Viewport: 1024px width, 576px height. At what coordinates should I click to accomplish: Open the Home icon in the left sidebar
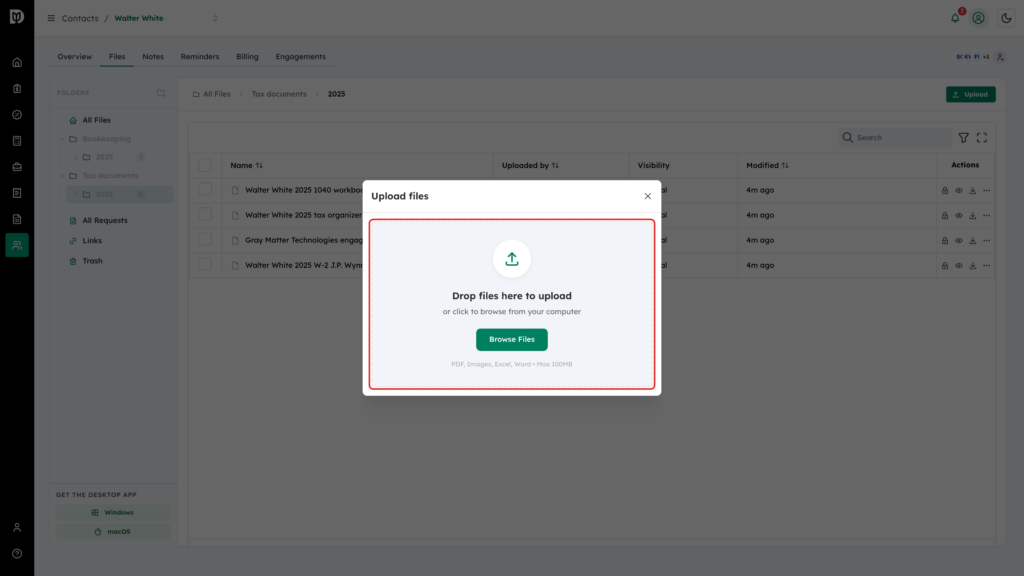click(x=17, y=63)
